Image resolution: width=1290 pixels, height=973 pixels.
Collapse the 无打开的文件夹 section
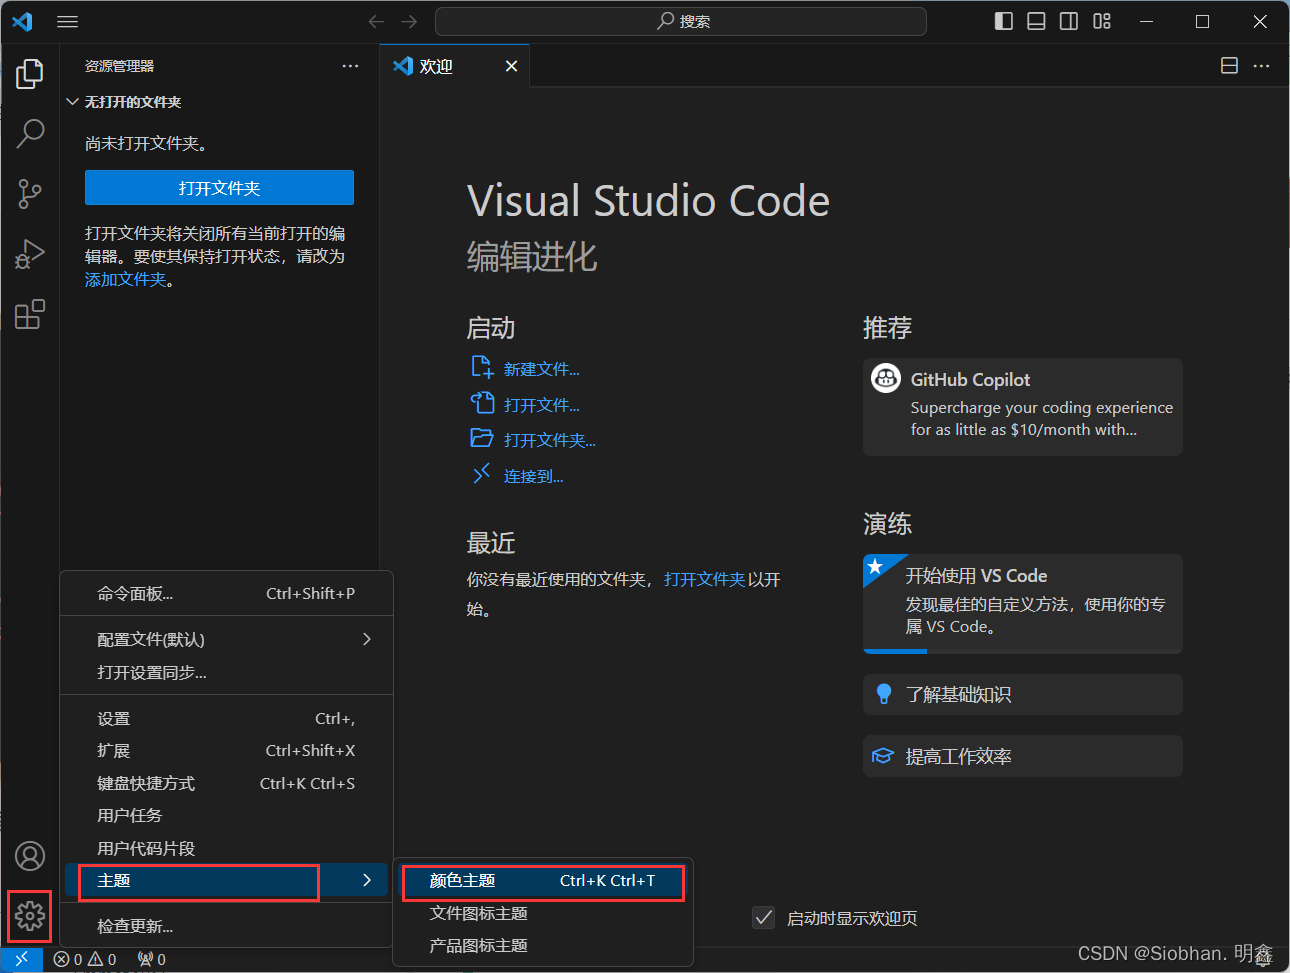tap(73, 102)
